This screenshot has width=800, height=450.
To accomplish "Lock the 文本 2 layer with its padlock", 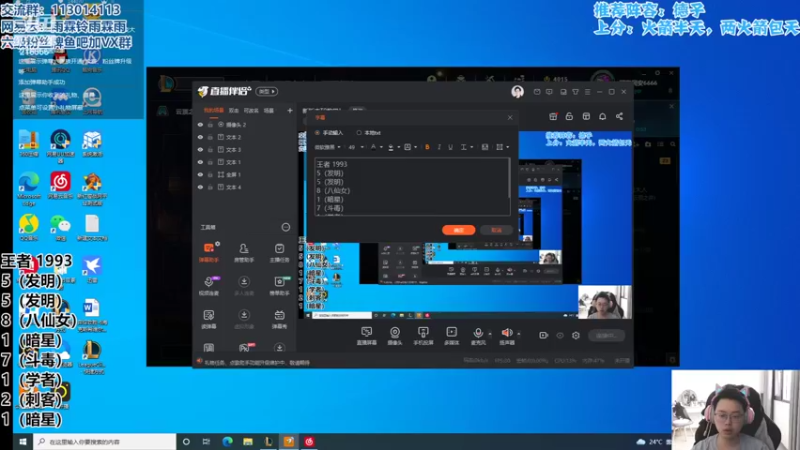I will (210, 137).
